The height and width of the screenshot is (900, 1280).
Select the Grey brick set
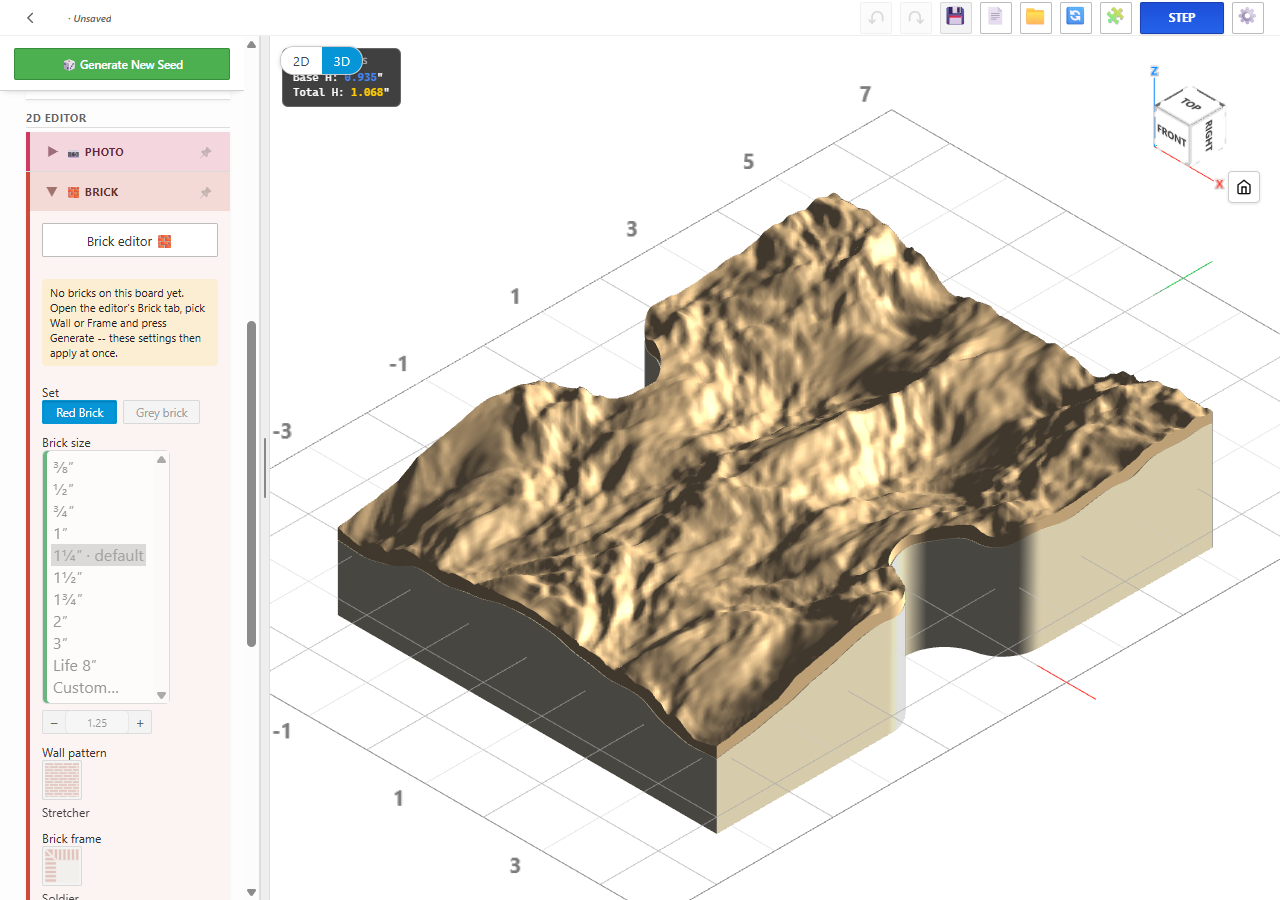[162, 413]
